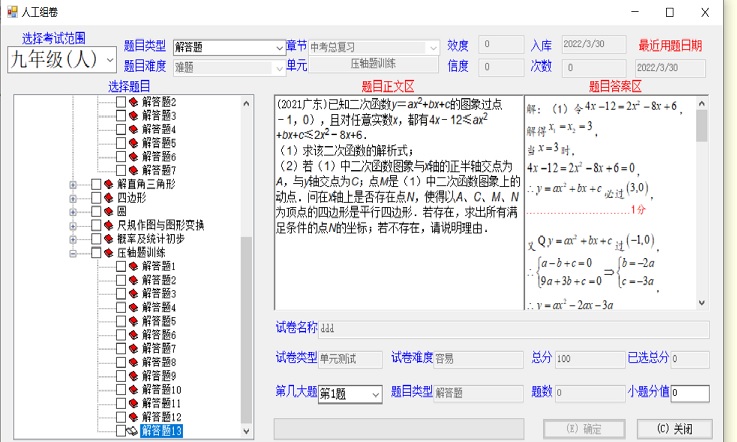
Task: Click the answer area scrollbar up arrow
Action: coord(702,103)
